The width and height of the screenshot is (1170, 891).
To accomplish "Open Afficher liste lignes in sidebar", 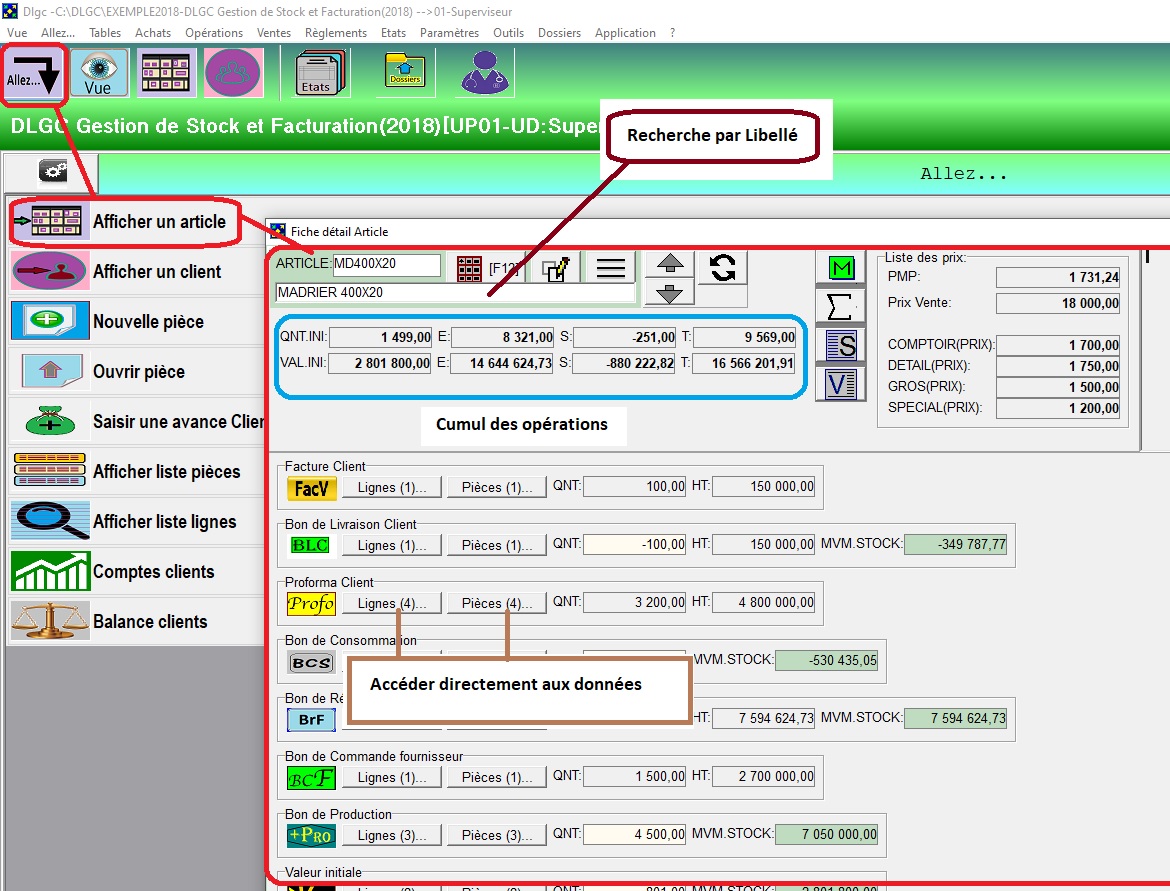I will (x=137, y=522).
